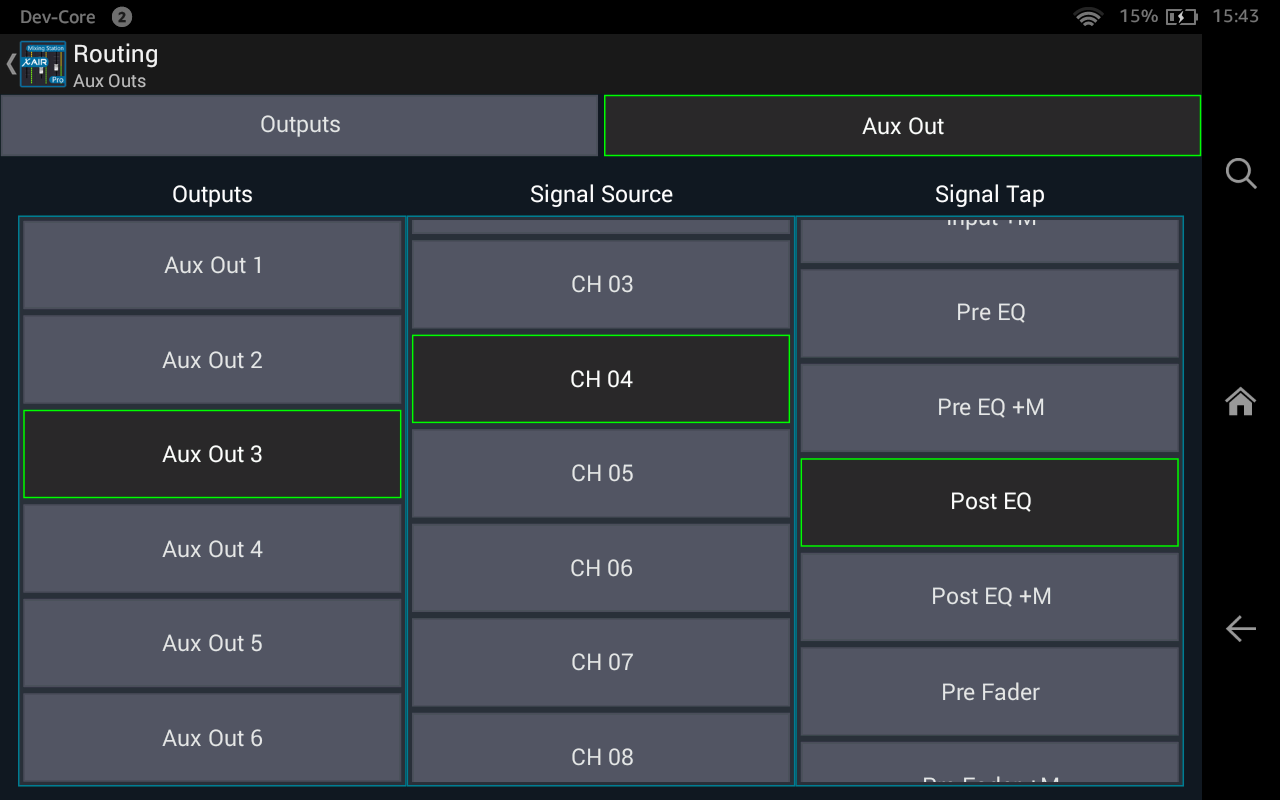Set signal tap to Post EQ +M
Image resolution: width=1280 pixels, height=800 pixels.
pyautogui.click(x=990, y=596)
